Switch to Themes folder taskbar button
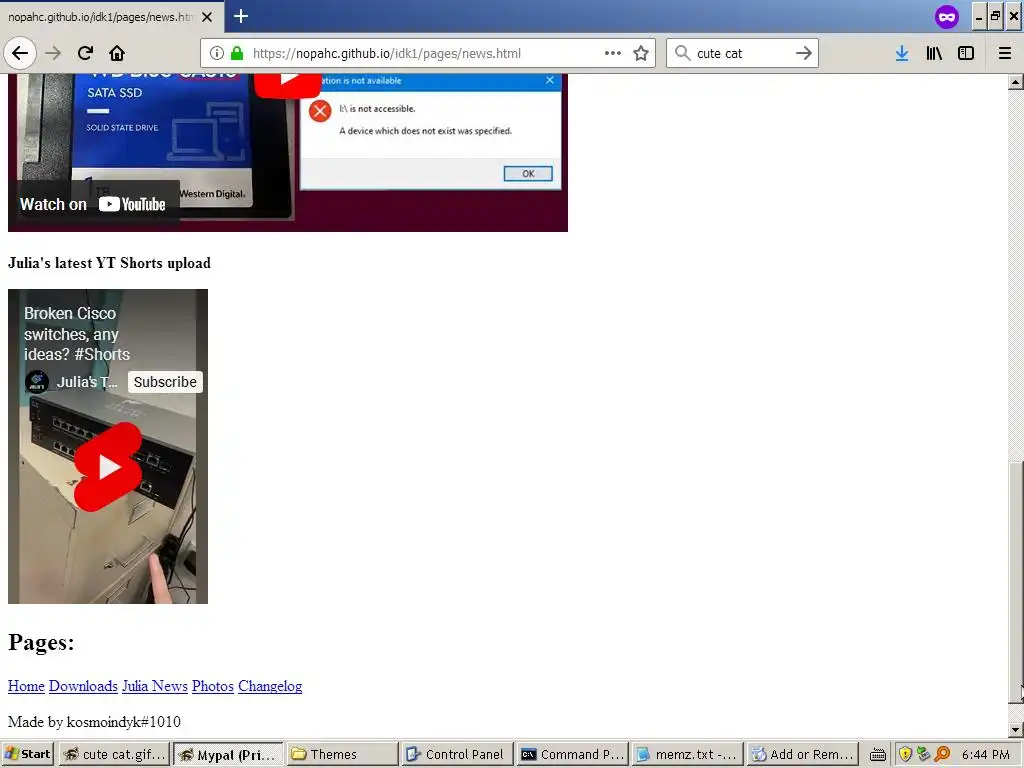The width and height of the screenshot is (1024, 768). coord(342,754)
